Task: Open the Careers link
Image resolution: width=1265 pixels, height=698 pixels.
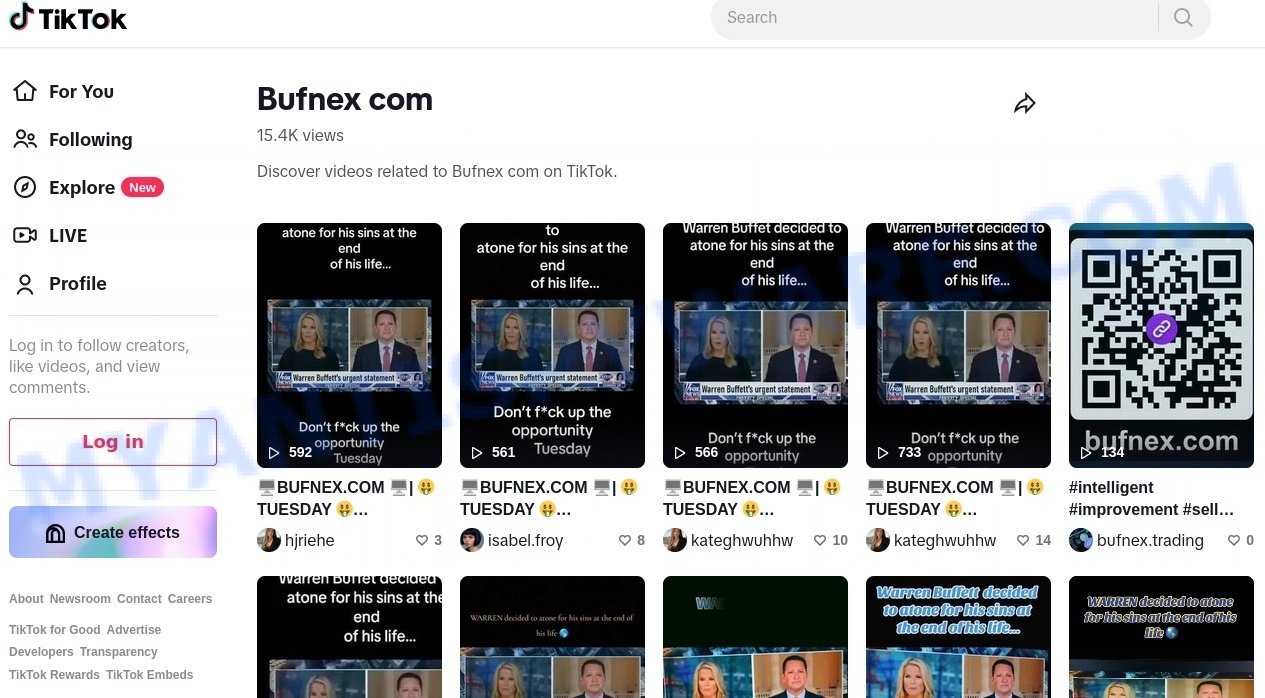Action: click(190, 599)
